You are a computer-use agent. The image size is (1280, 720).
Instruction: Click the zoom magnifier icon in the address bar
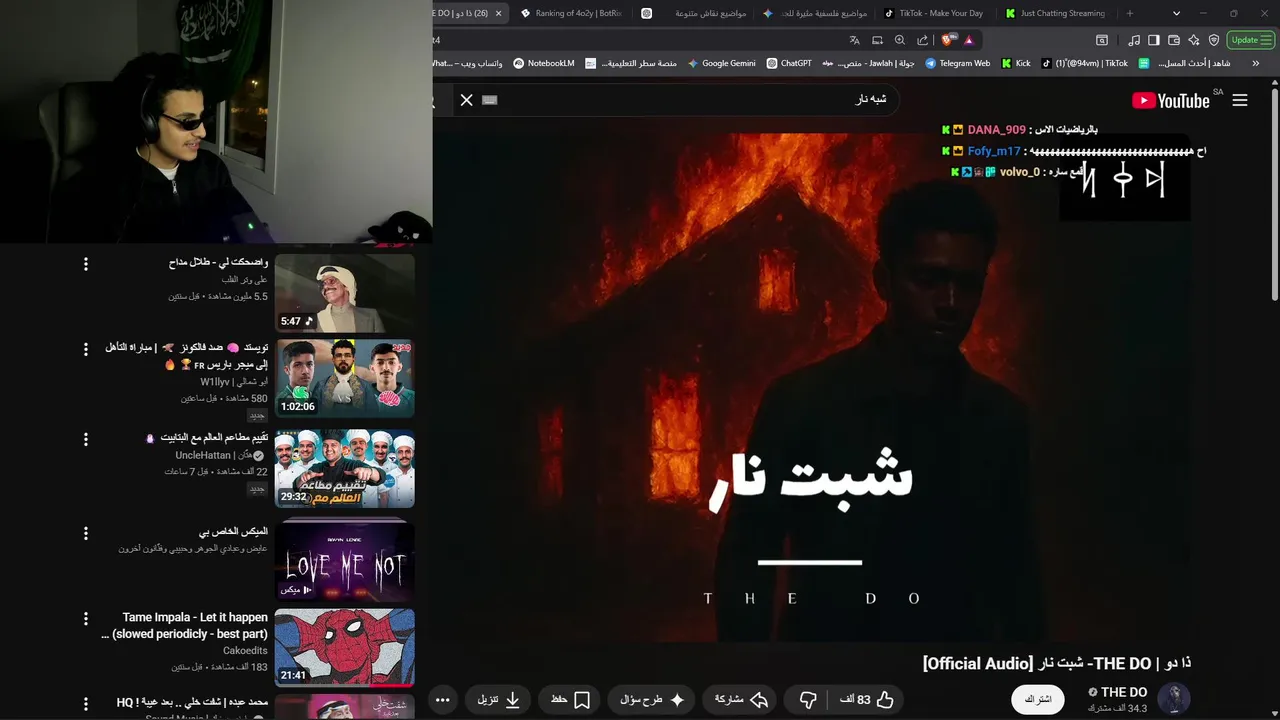point(900,40)
